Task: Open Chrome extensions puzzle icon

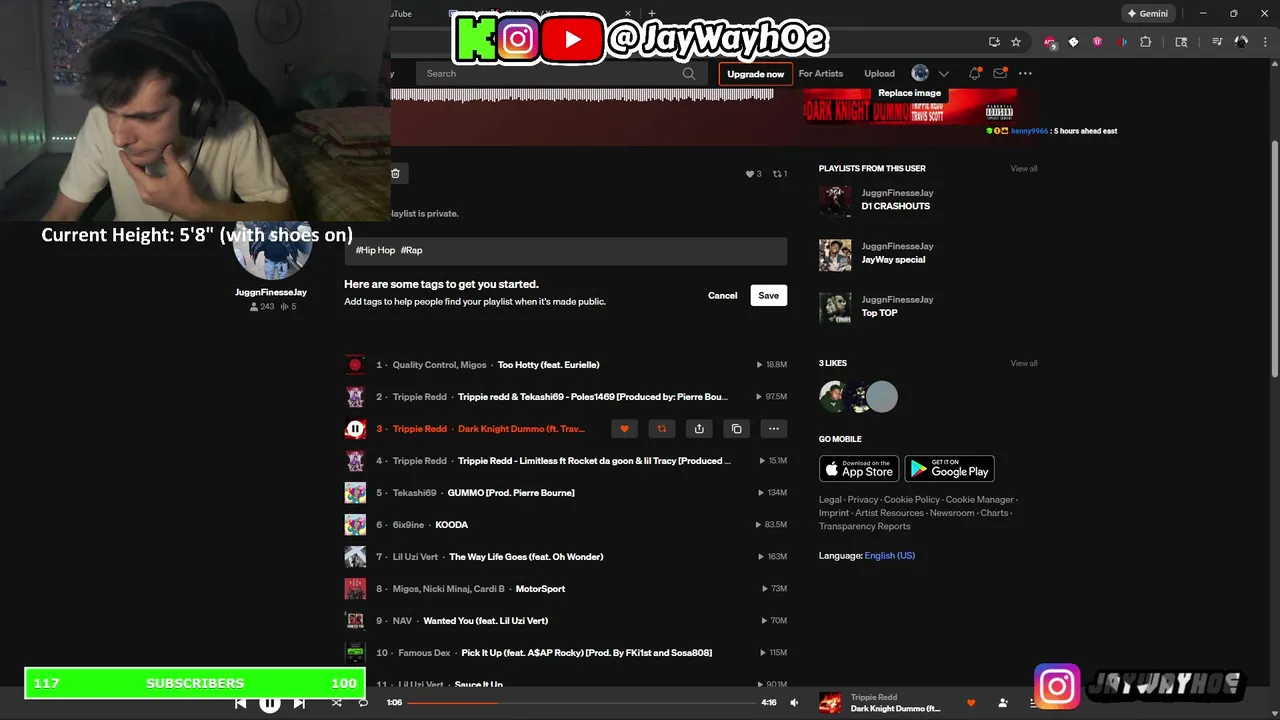Action: tap(1146, 42)
